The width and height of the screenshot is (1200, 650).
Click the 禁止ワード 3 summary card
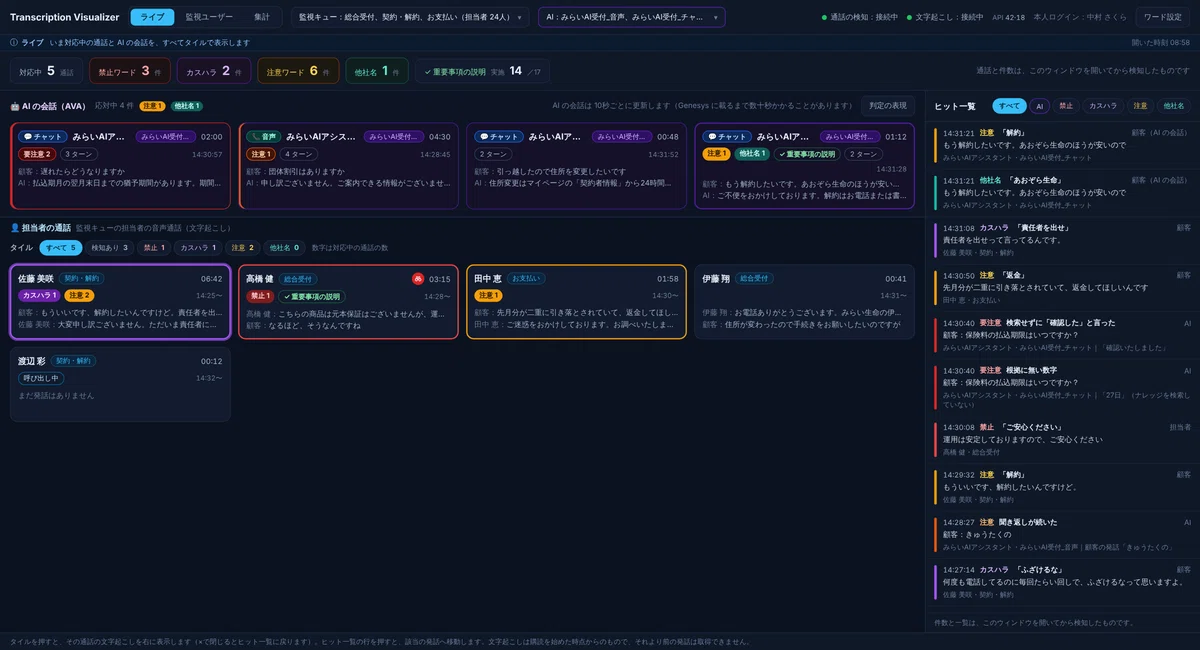tap(130, 71)
